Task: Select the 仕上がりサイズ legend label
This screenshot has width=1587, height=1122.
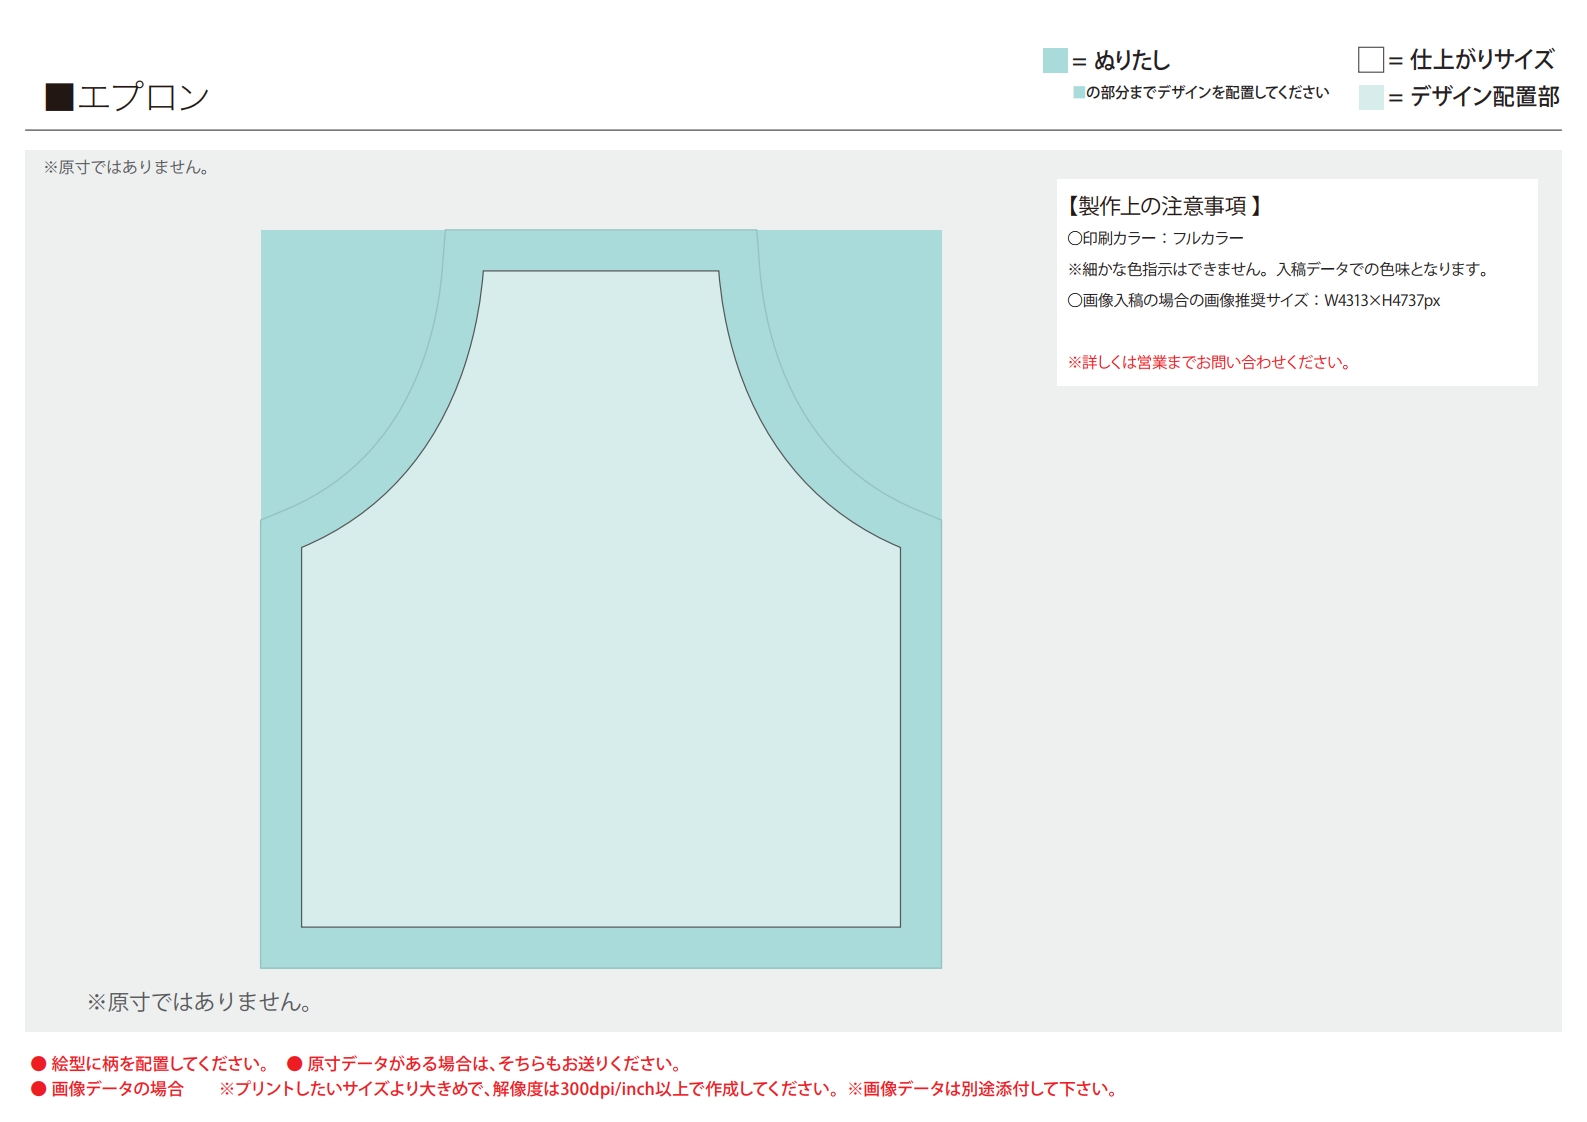Action: (x=1482, y=60)
